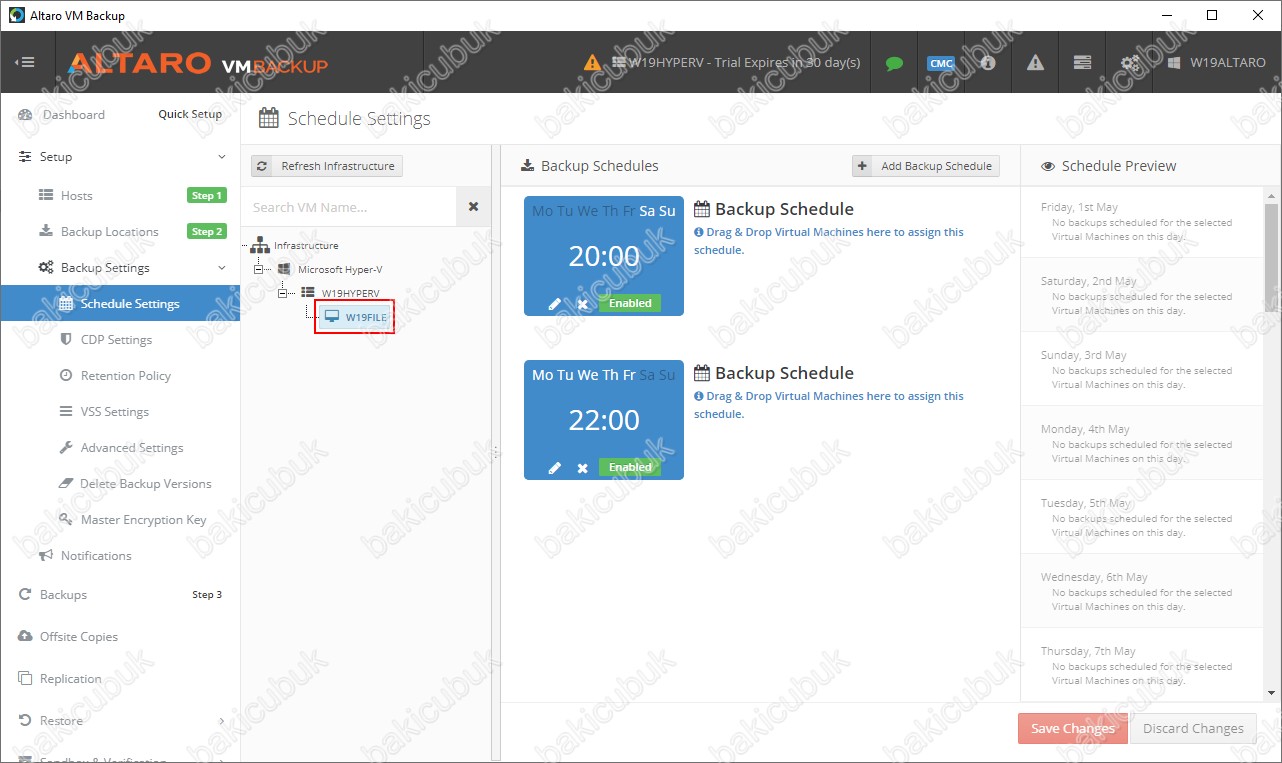
Task: Expand the Restore menu arrow
Action: (222, 721)
